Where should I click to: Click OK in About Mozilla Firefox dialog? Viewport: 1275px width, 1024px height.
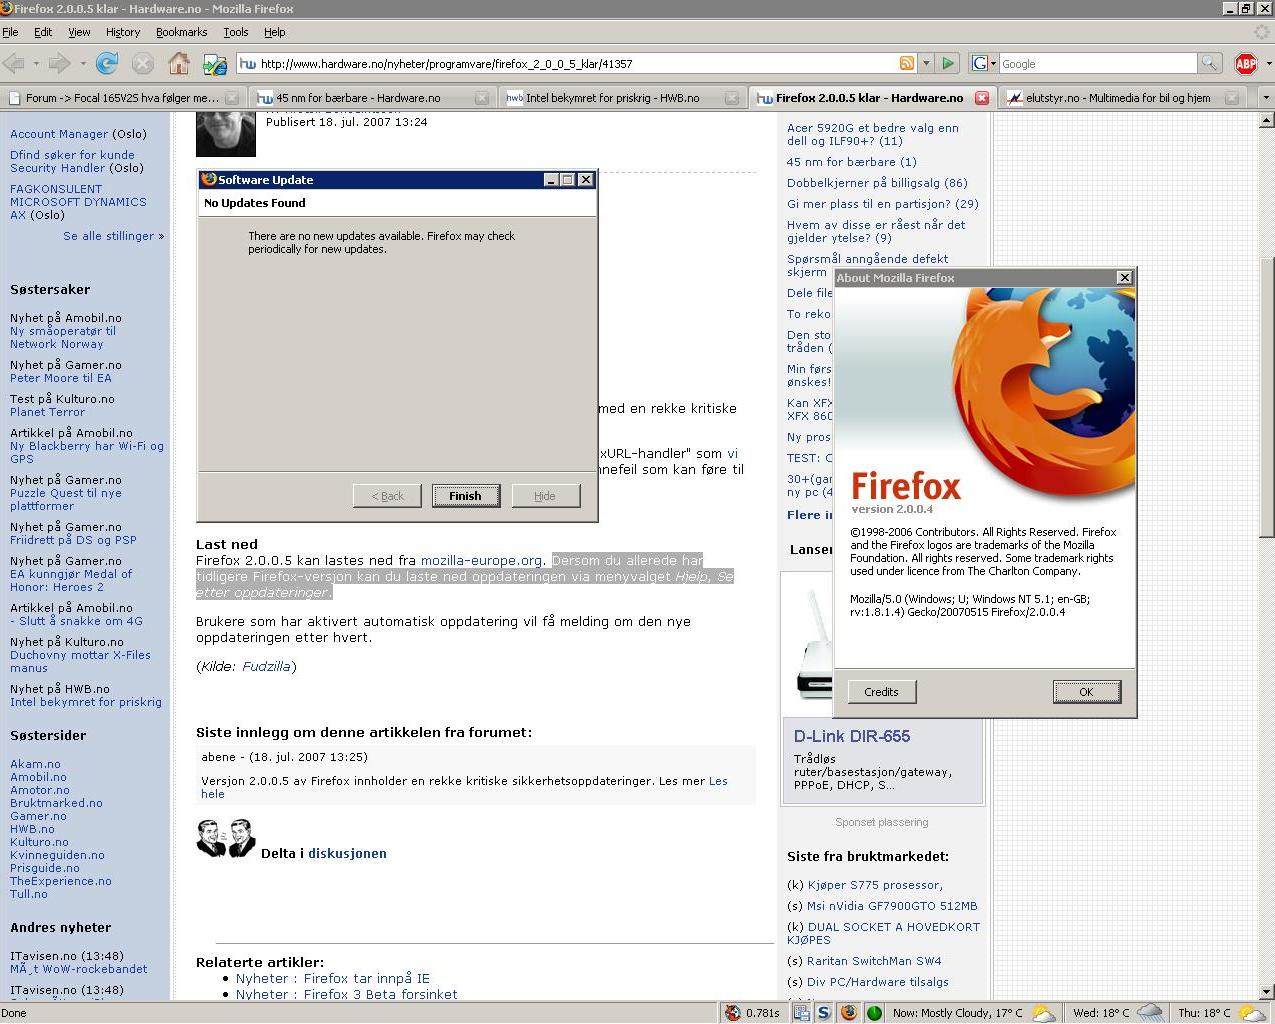tap(1086, 692)
